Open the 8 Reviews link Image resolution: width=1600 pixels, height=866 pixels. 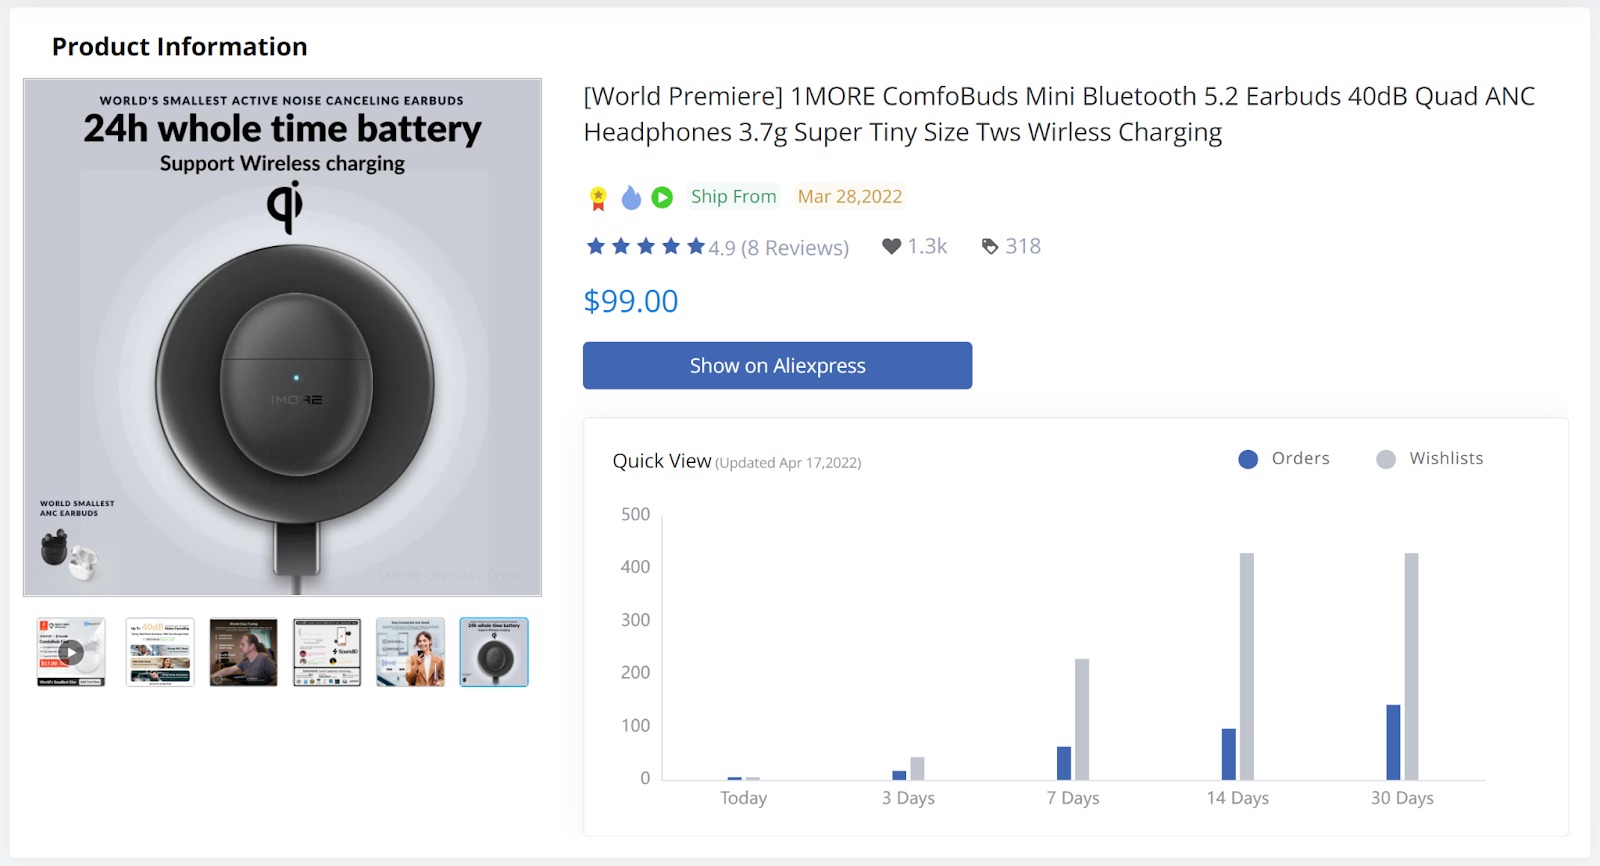tap(793, 247)
